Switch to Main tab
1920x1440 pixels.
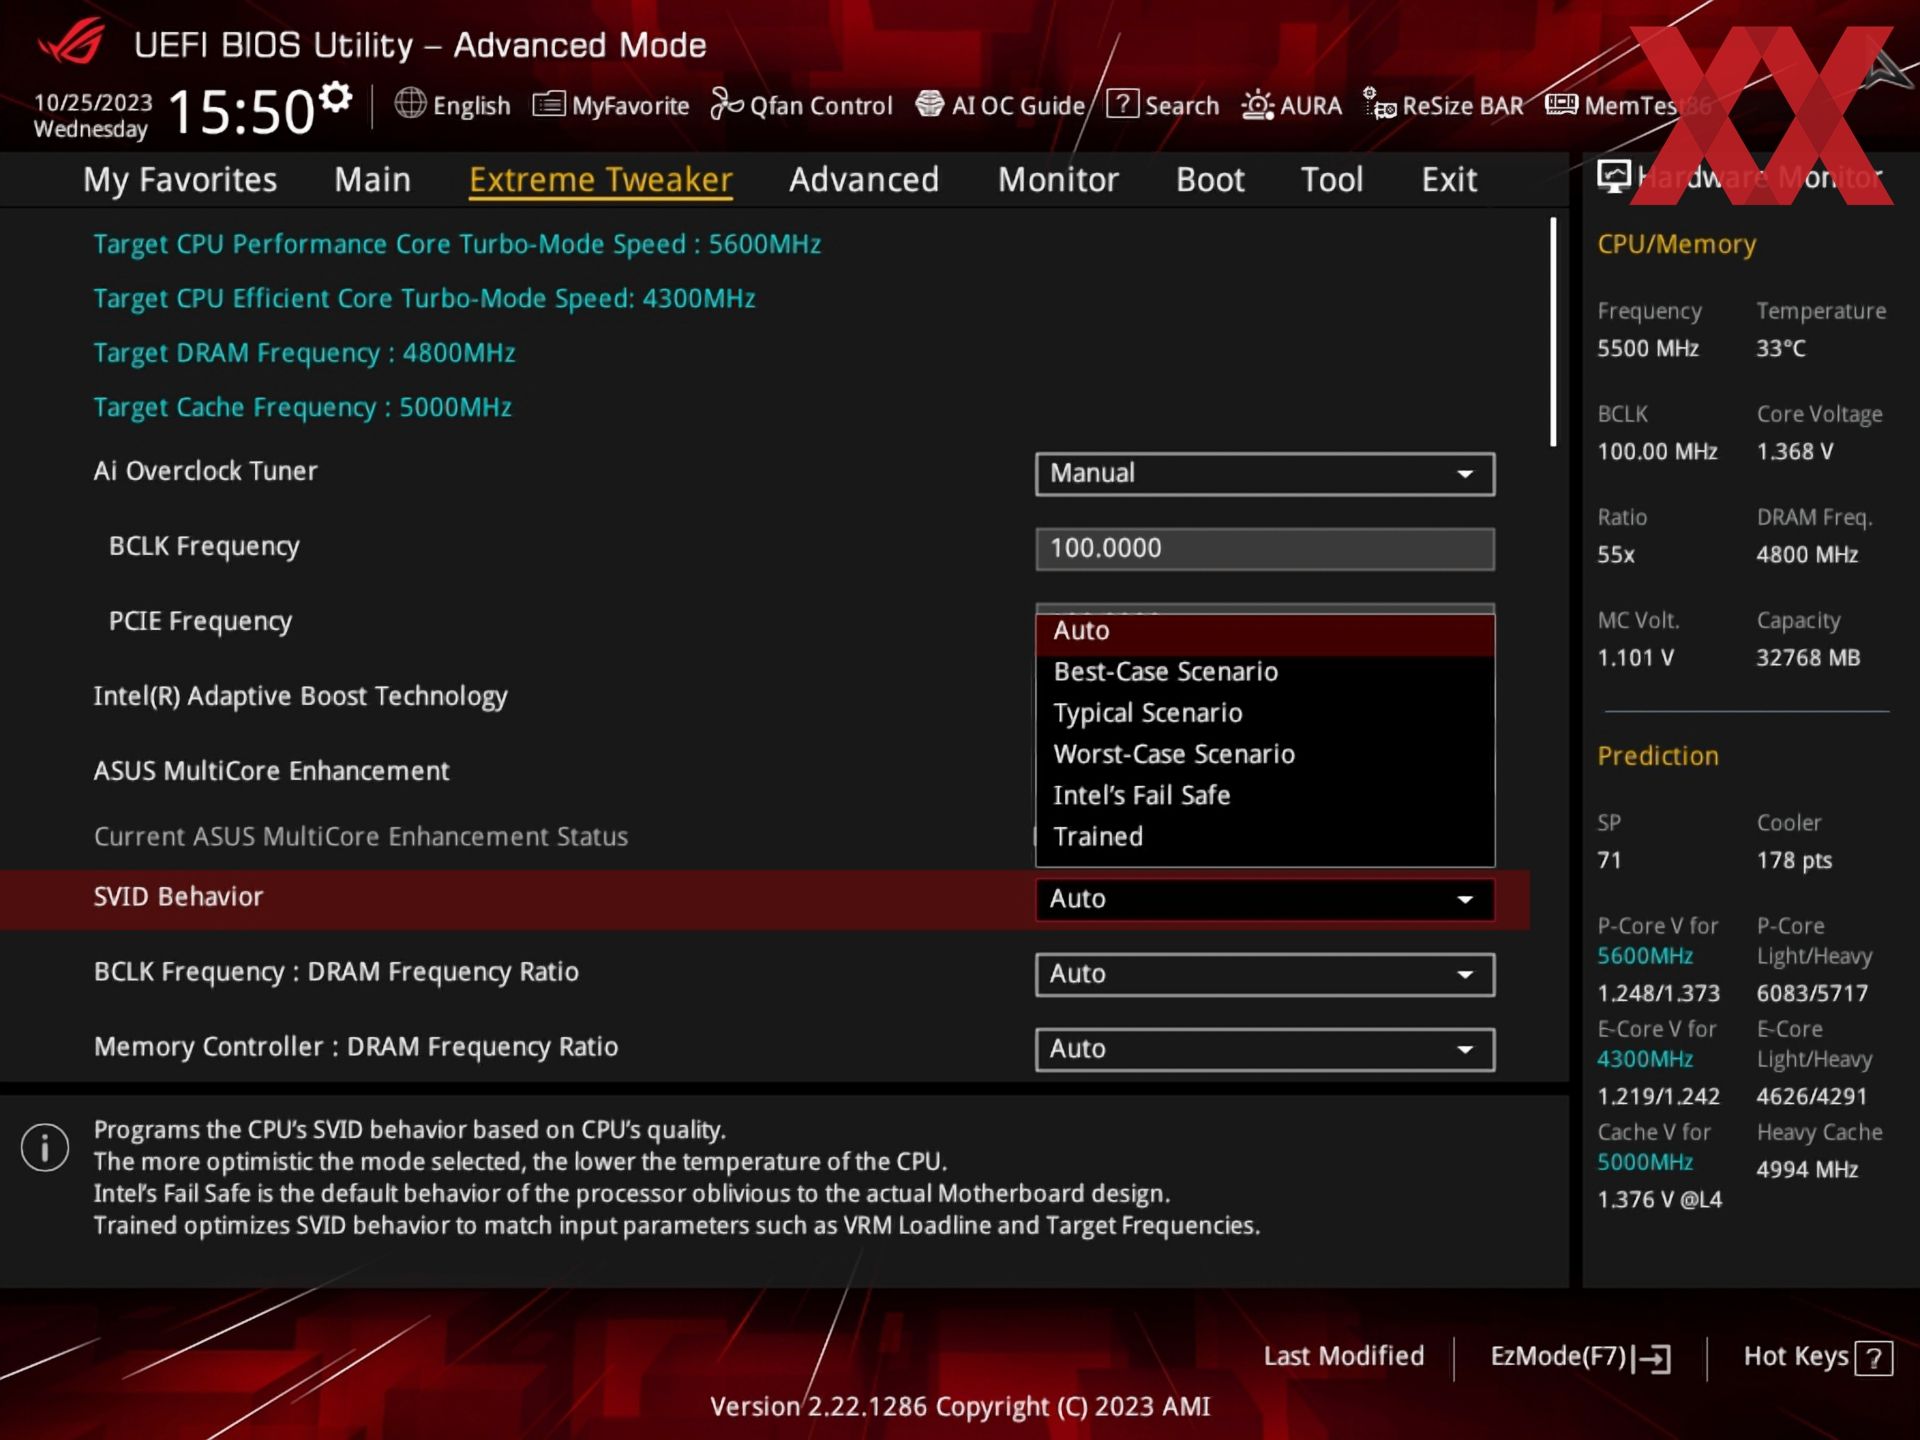(x=372, y=180)
